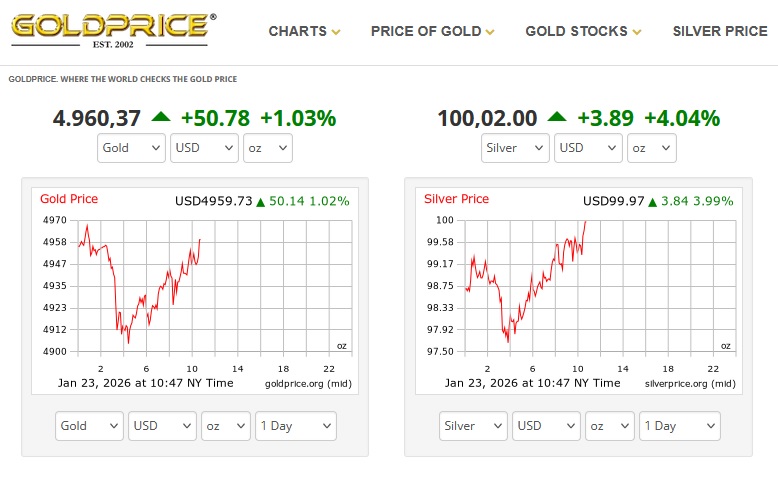The width and height of the screenshot is (778, 486).
Task: Open the Price of Gold menu
Action: 432,31
